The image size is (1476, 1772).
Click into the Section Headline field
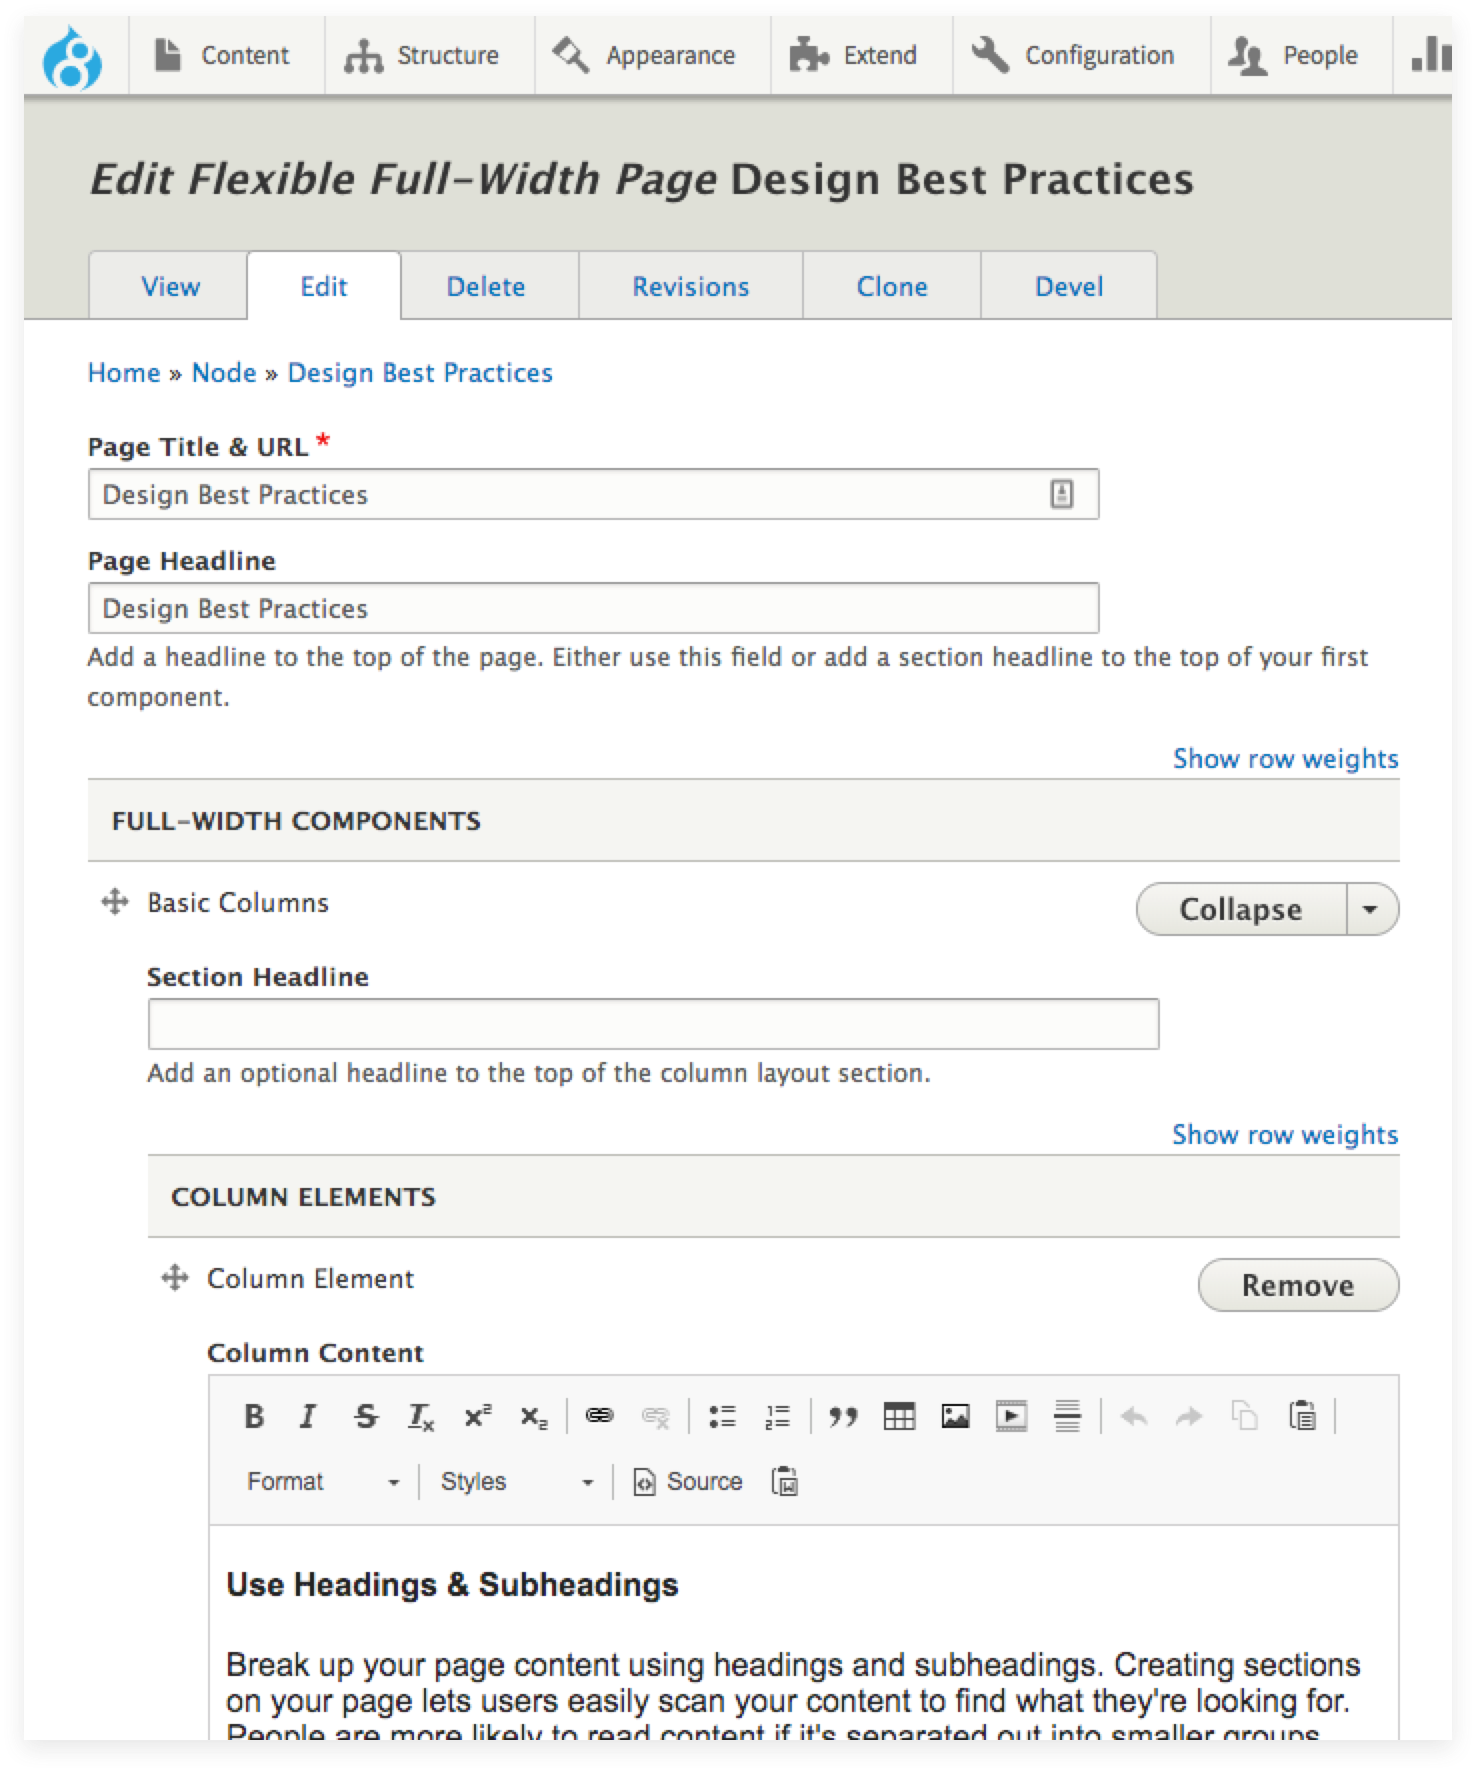653,1024
